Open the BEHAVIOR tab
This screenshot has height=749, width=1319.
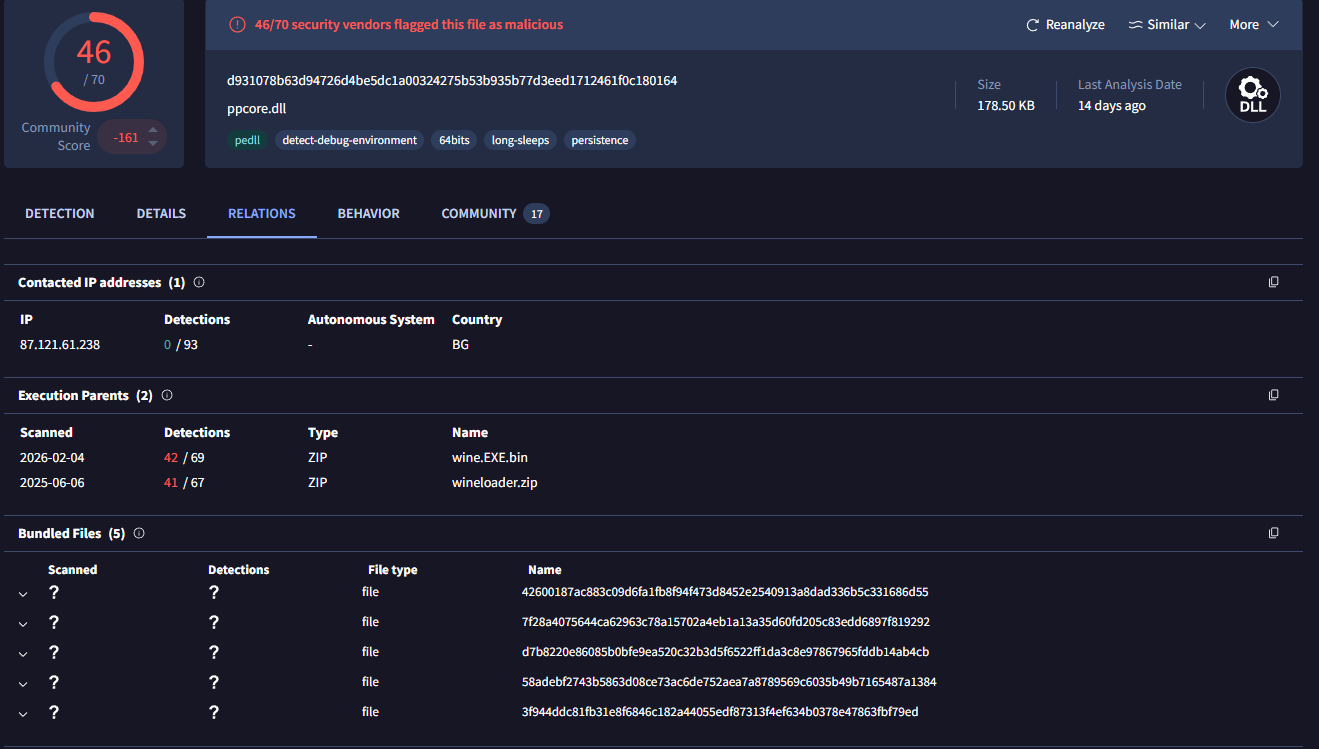368,214
